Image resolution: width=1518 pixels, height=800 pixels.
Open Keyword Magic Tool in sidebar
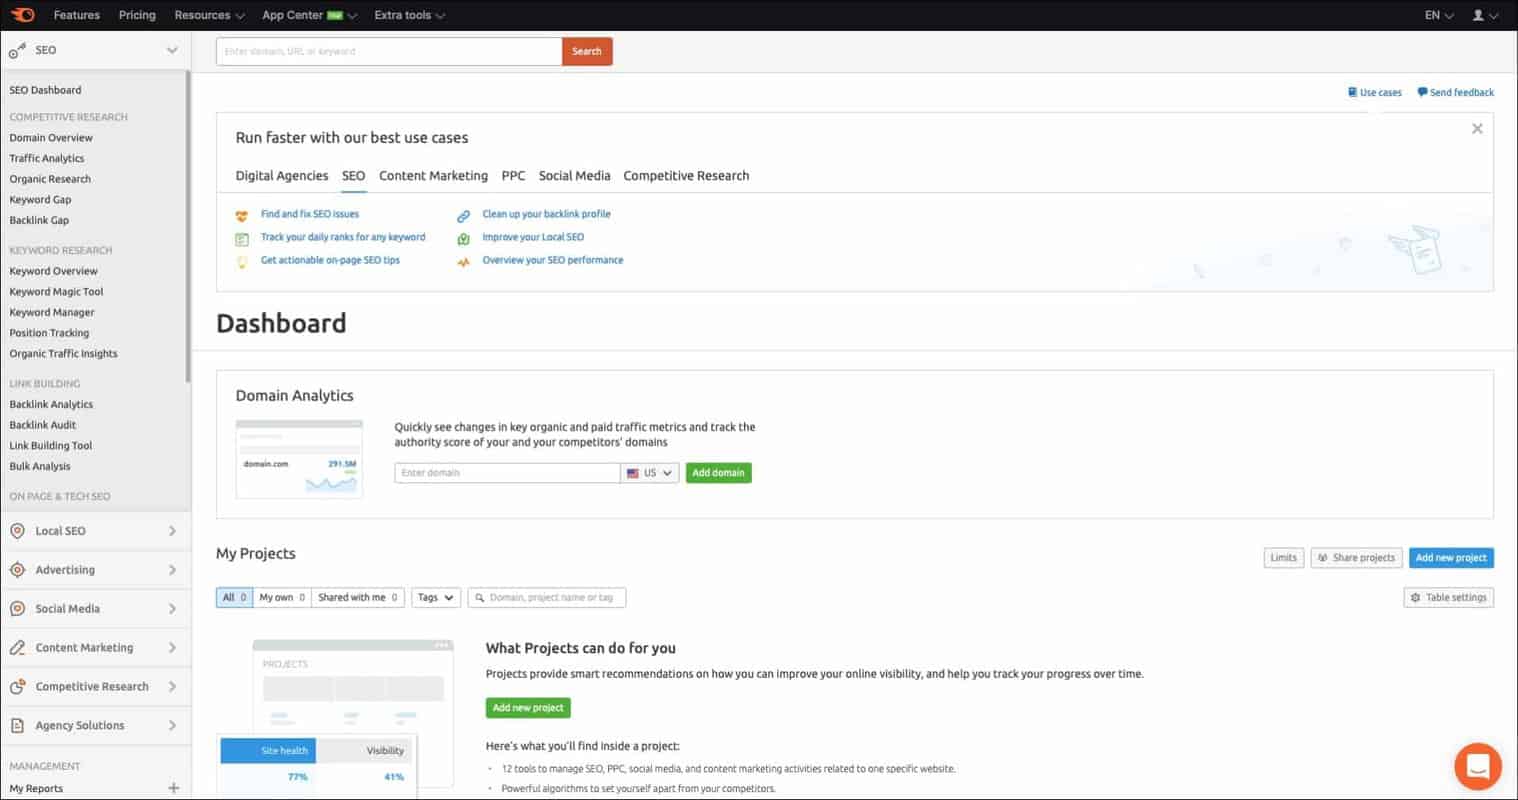tap(56, 292)
